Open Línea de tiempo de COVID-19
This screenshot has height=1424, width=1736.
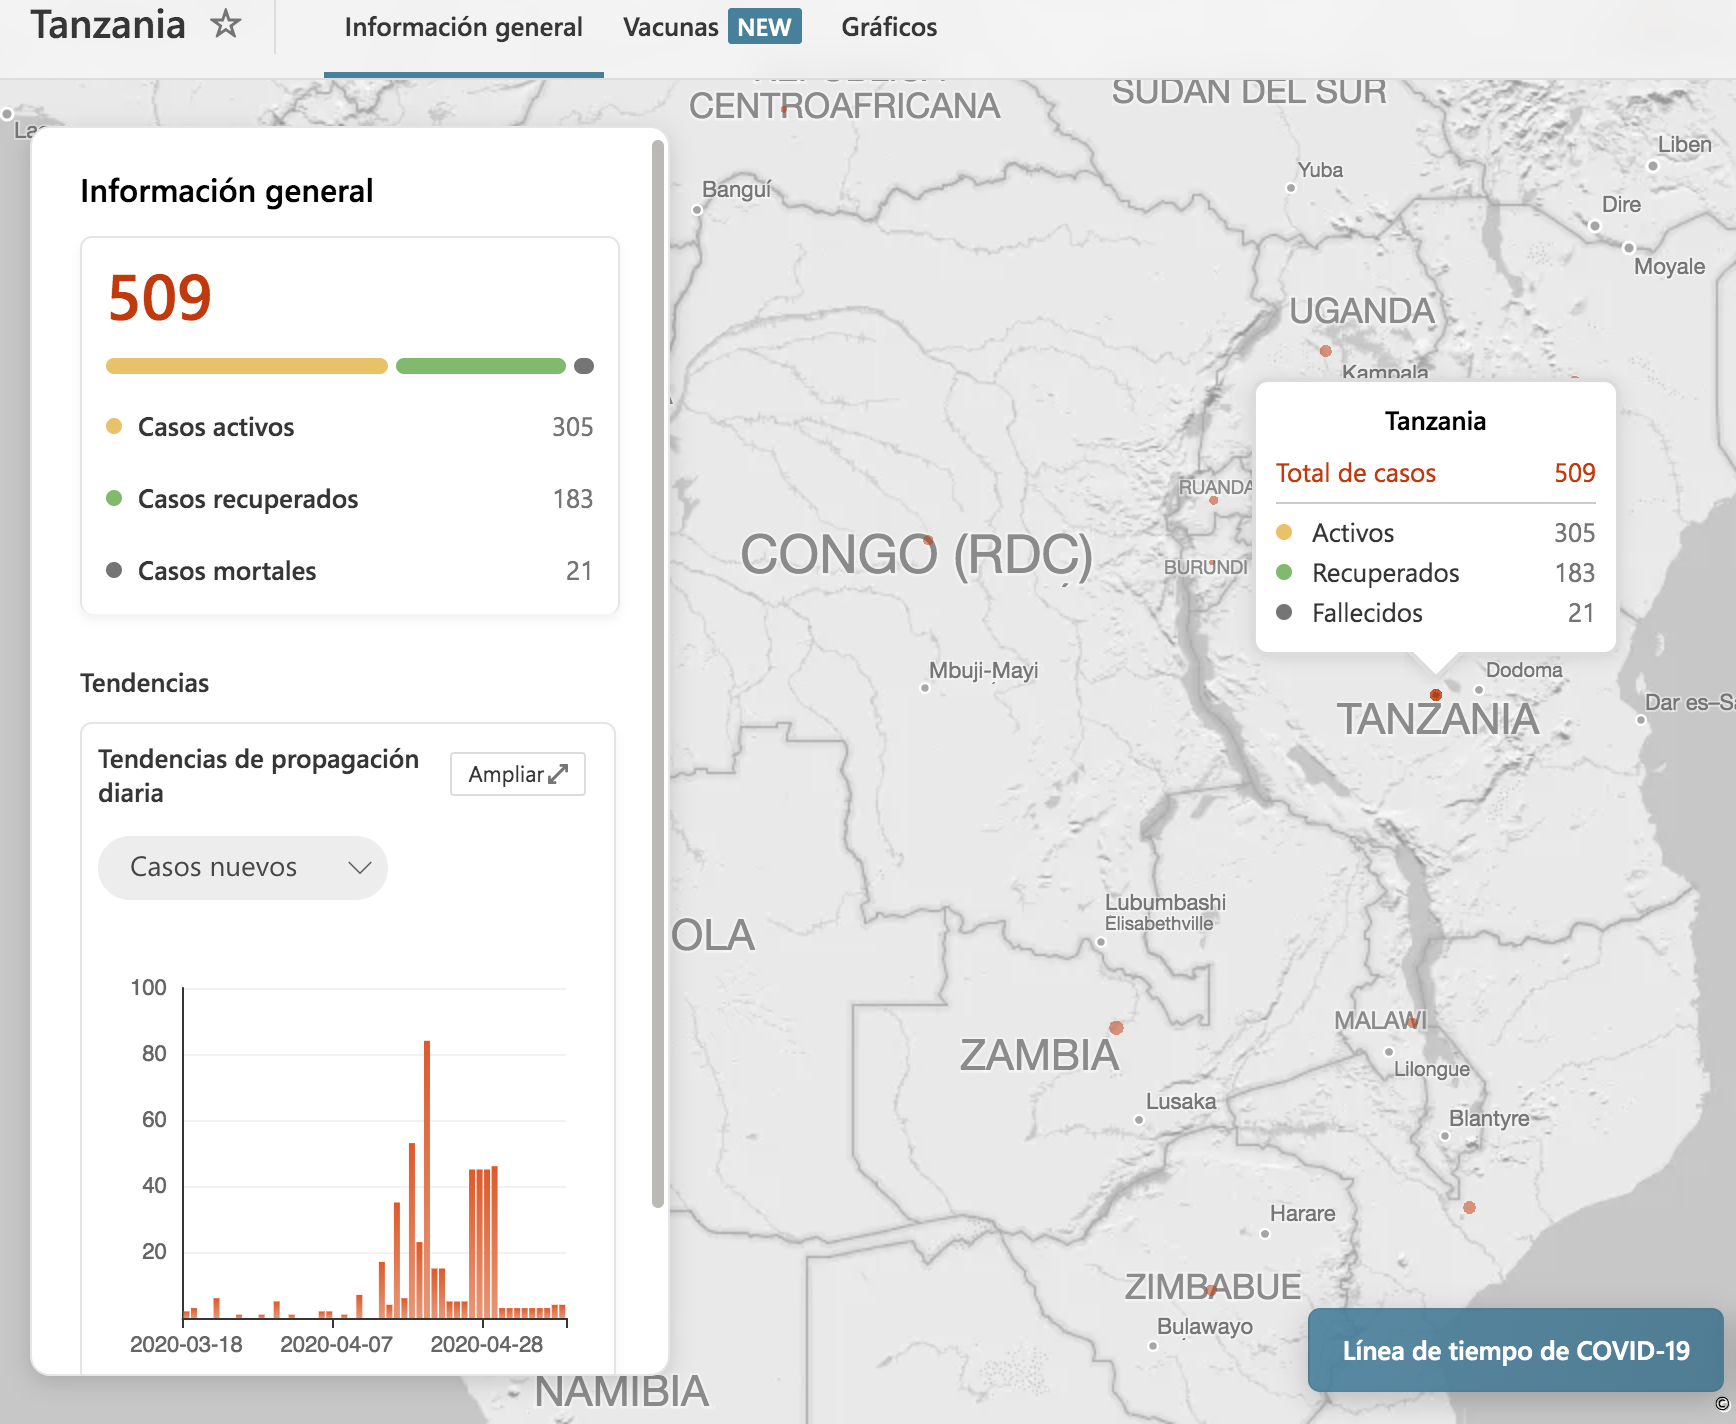[x=1515, y=1350]
